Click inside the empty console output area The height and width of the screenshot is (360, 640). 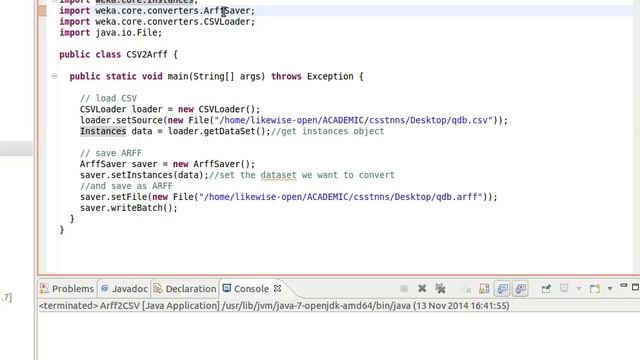[338, 336]
